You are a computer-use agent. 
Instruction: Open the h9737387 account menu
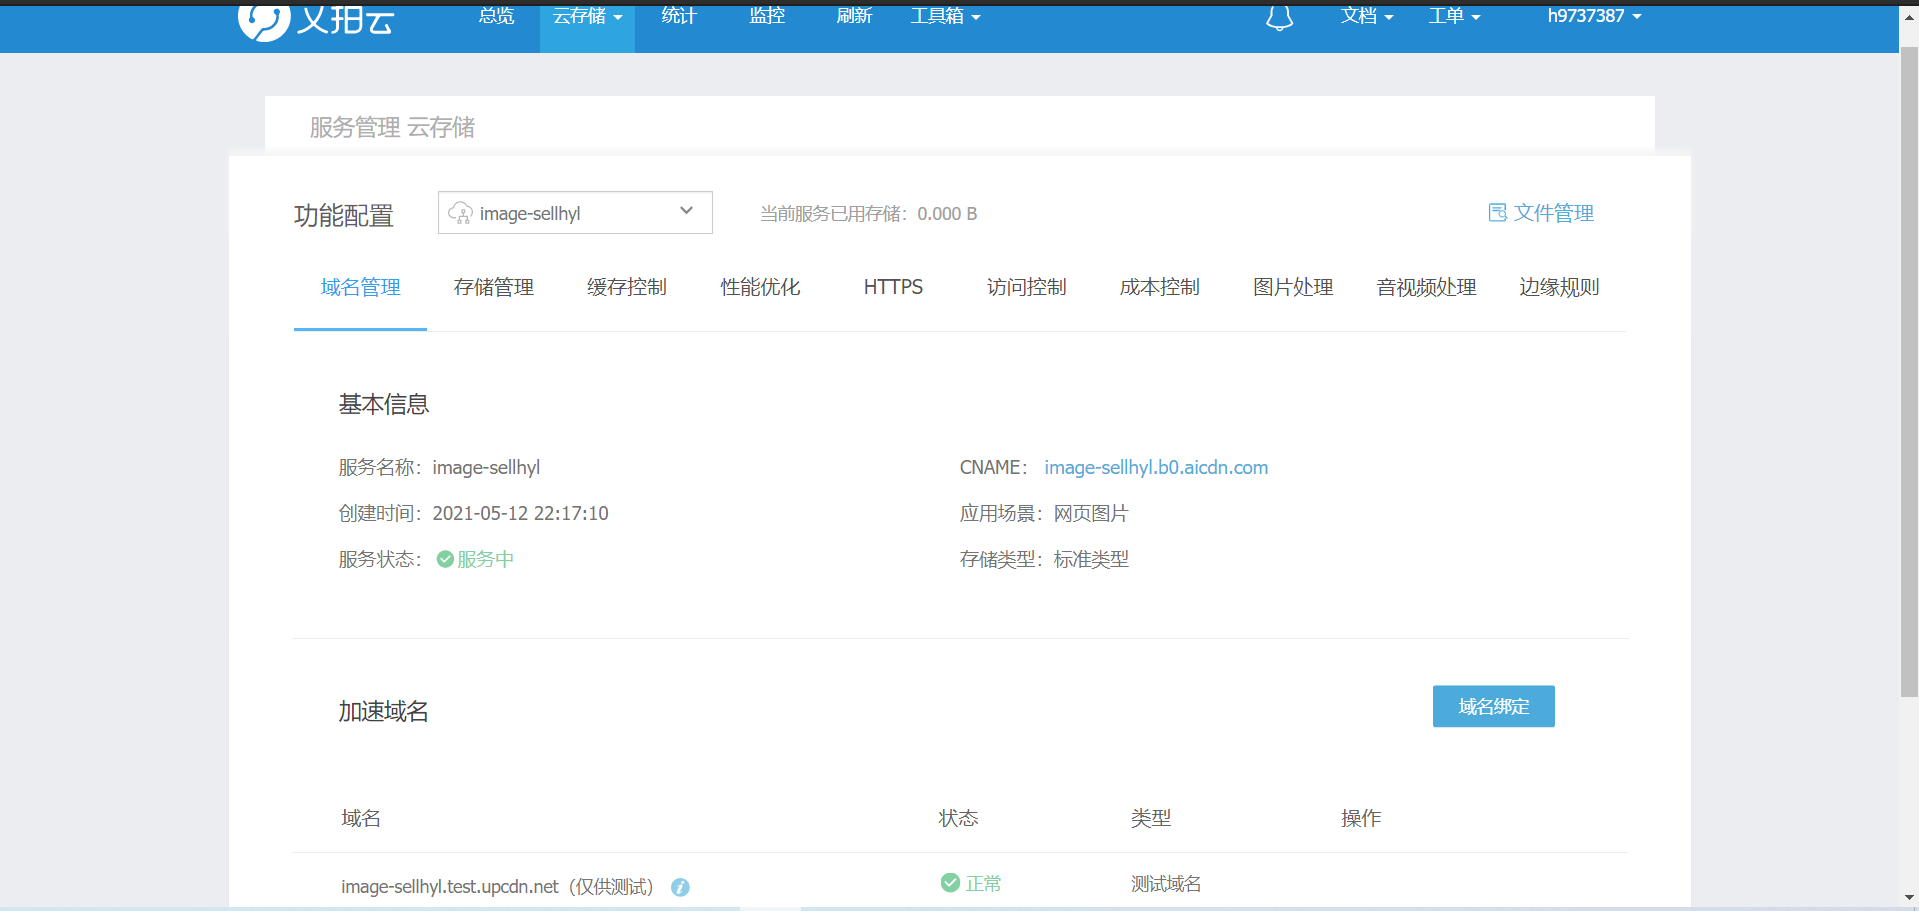(1594, 16)
